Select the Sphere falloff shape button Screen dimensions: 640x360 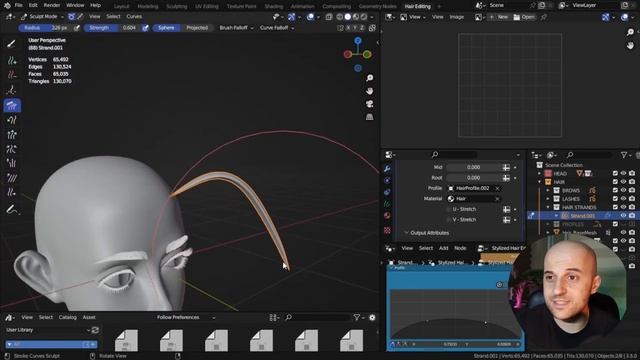(166, 28)
